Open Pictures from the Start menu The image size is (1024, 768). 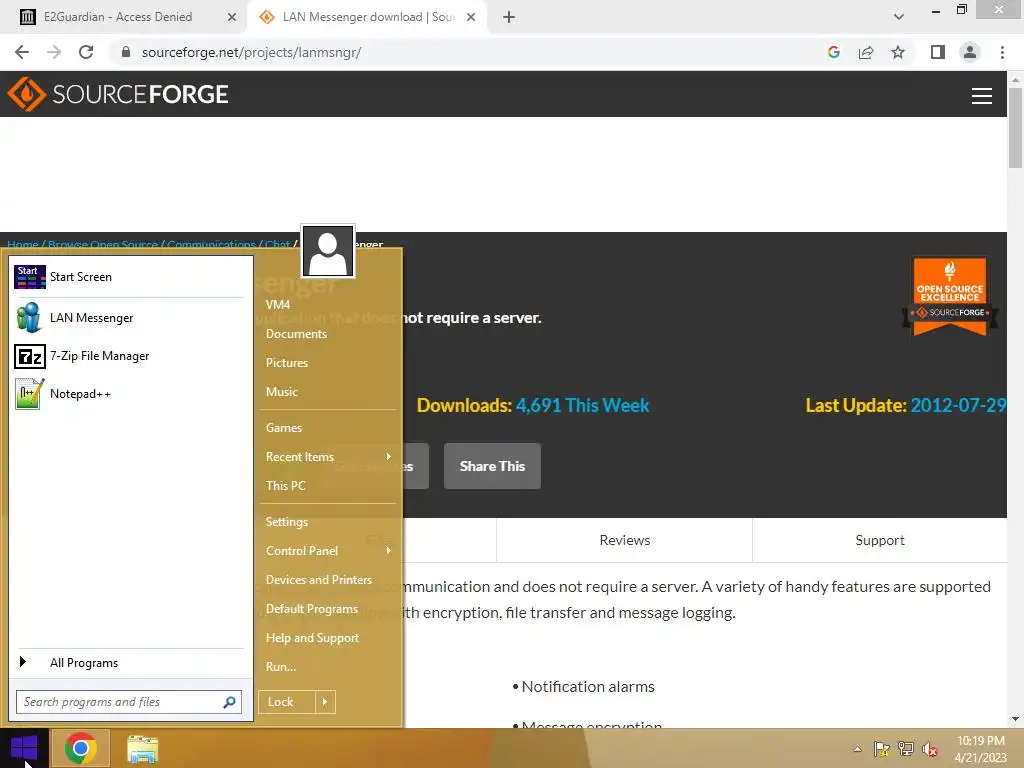tap(287, 362)
